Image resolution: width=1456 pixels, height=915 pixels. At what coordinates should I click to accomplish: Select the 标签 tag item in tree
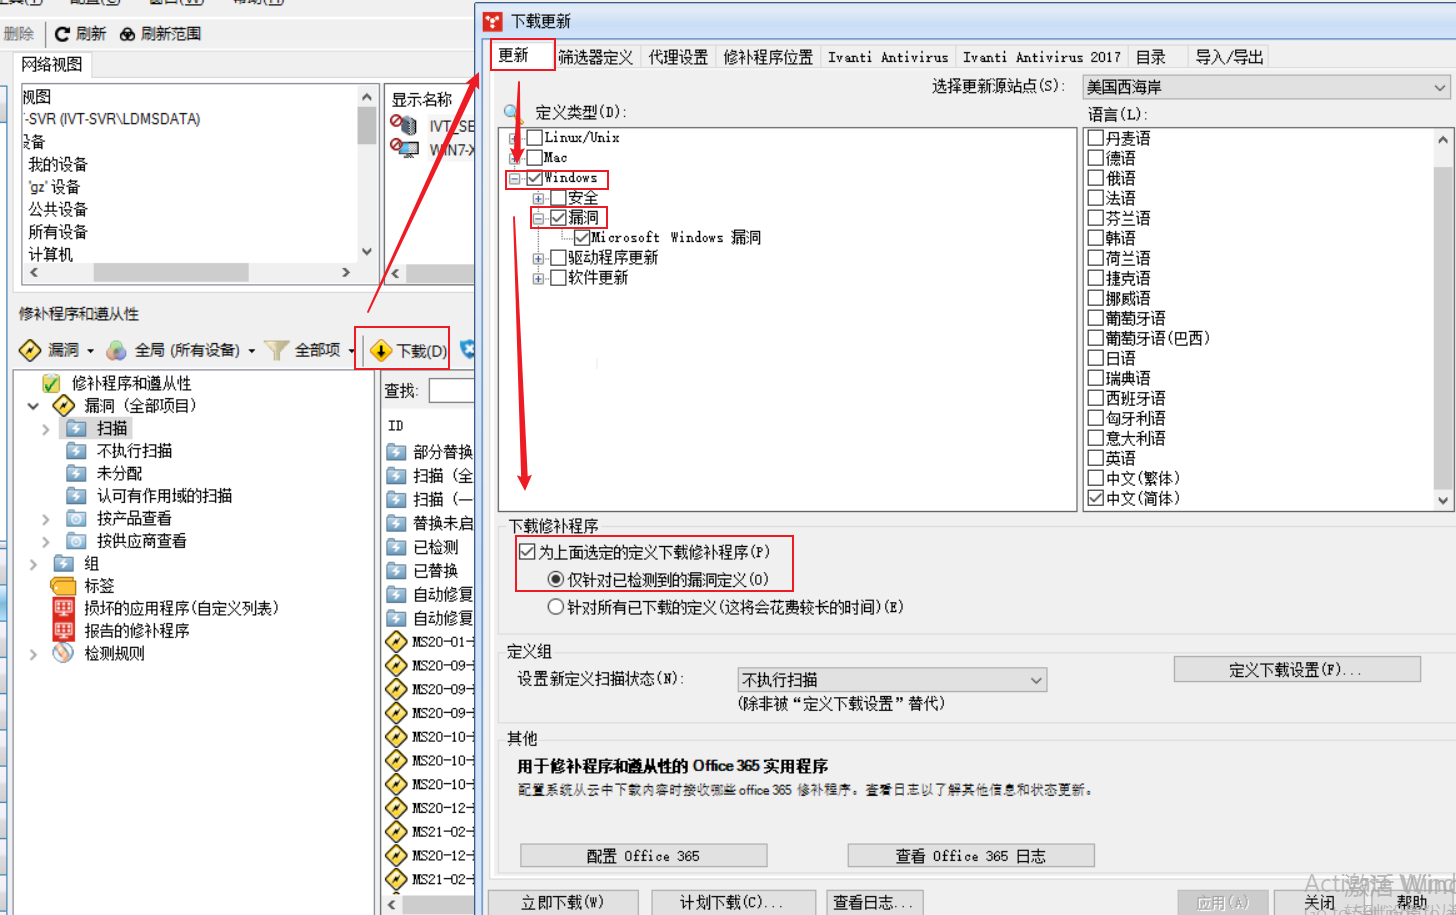coord(98,586)
